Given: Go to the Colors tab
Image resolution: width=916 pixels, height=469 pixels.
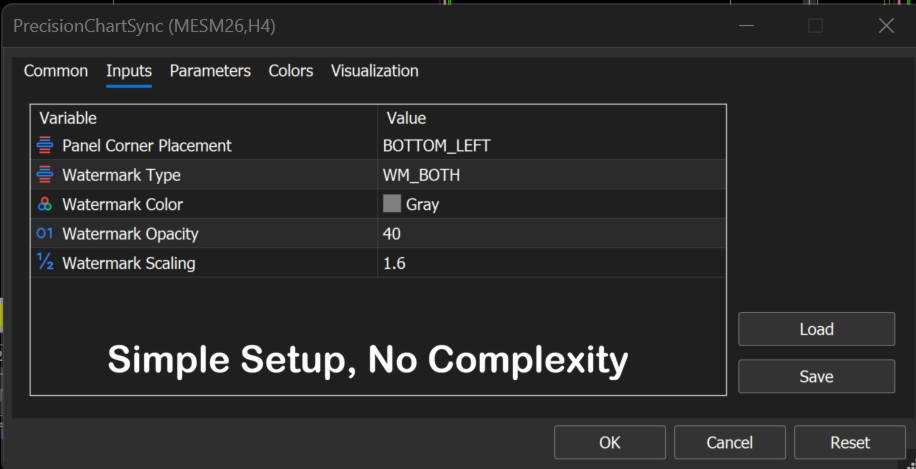Looking at the screenshot, I should 291,71.
